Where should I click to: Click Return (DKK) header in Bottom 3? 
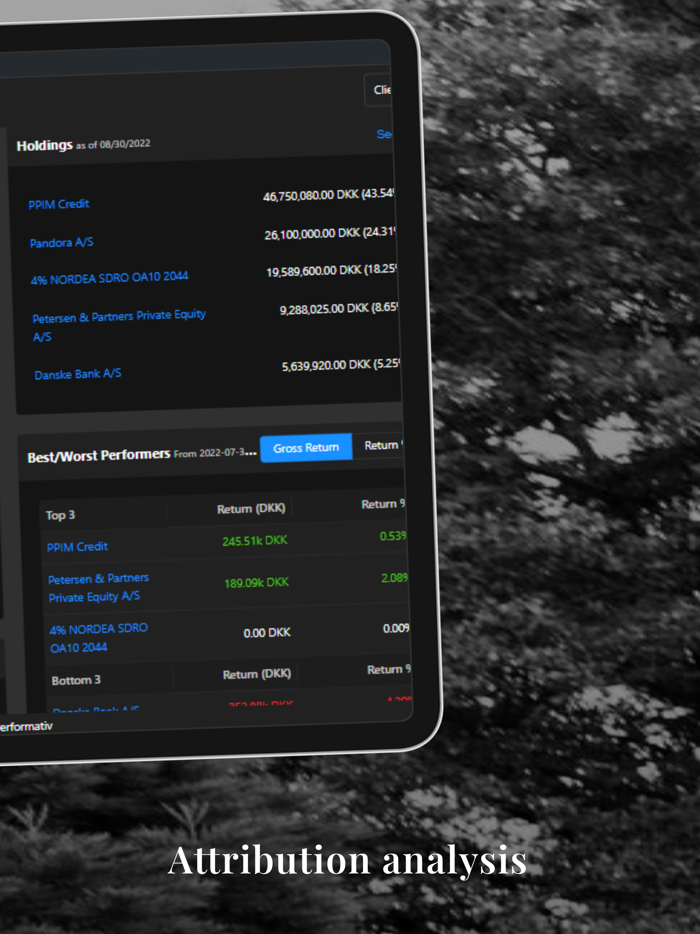pyautogui.click(x=257, y=674)
